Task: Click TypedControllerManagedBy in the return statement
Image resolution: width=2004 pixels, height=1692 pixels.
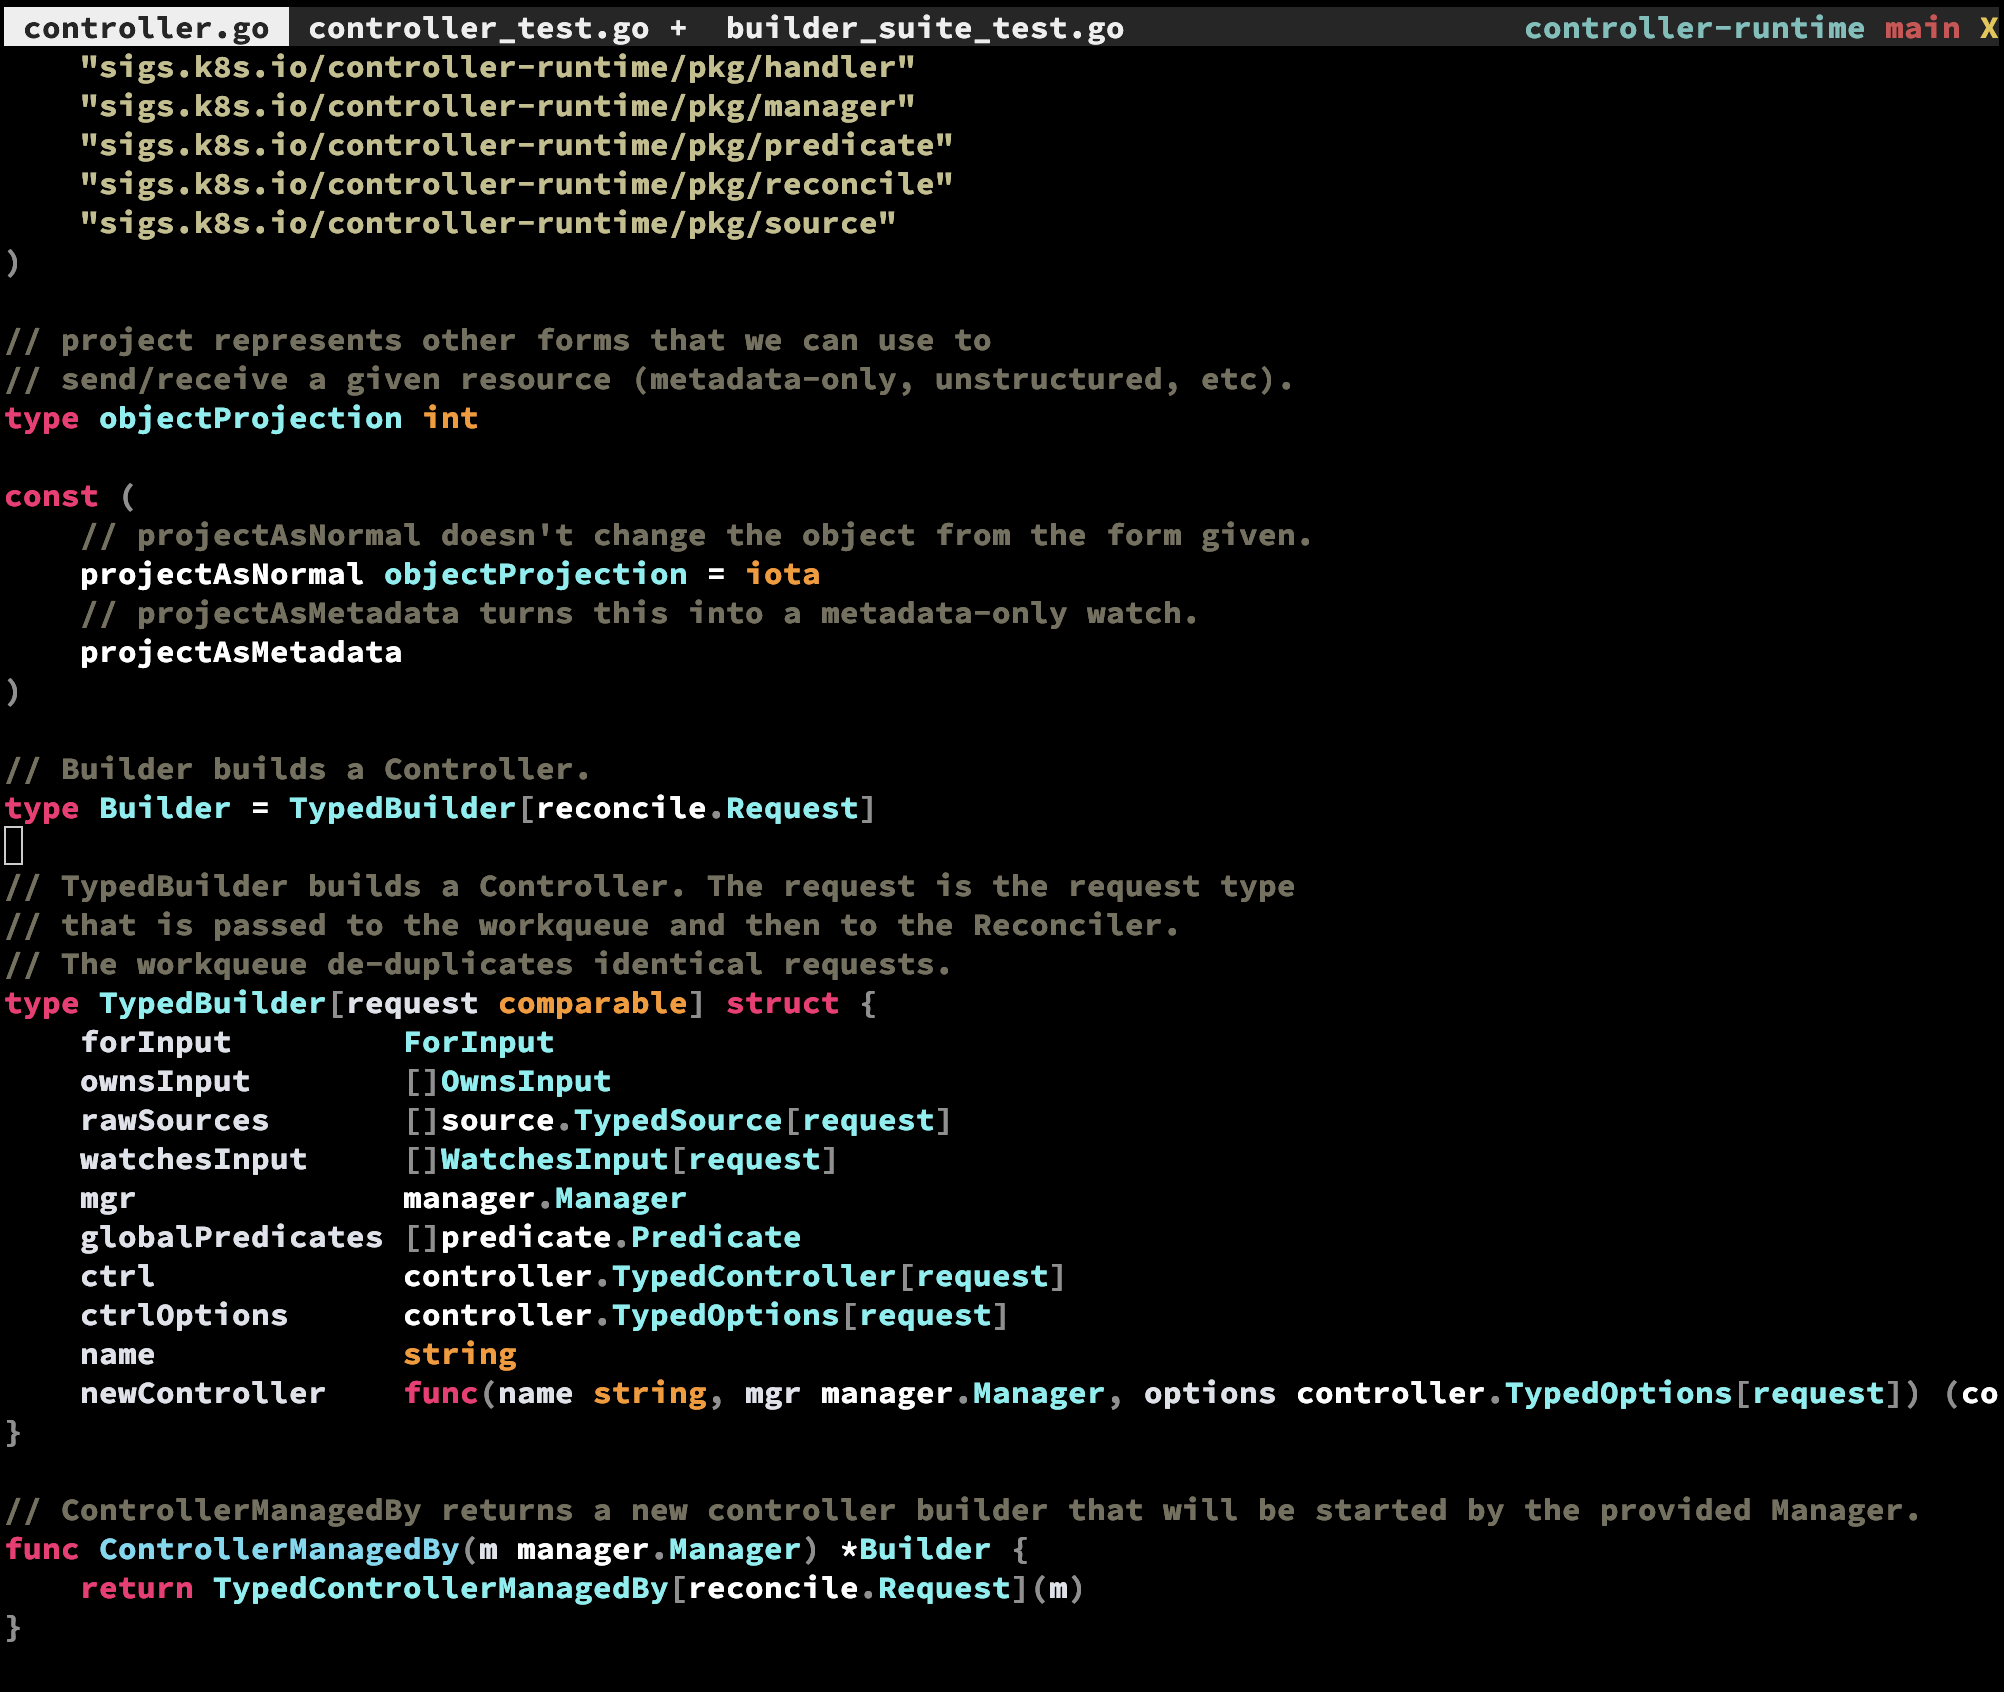Action: [x=440, y=1588]
